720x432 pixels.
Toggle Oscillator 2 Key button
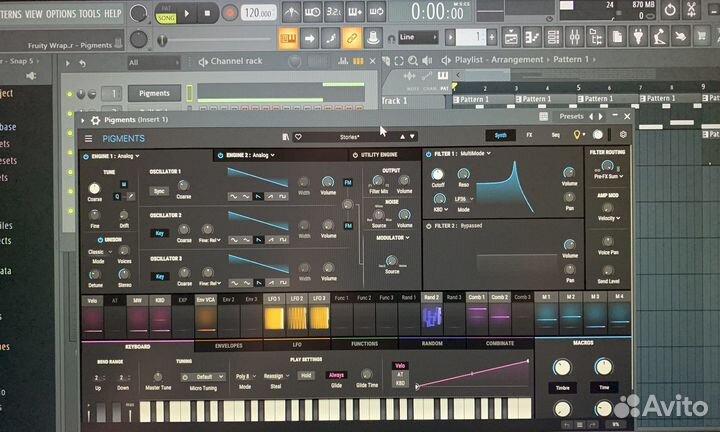(x=159, y=233)
